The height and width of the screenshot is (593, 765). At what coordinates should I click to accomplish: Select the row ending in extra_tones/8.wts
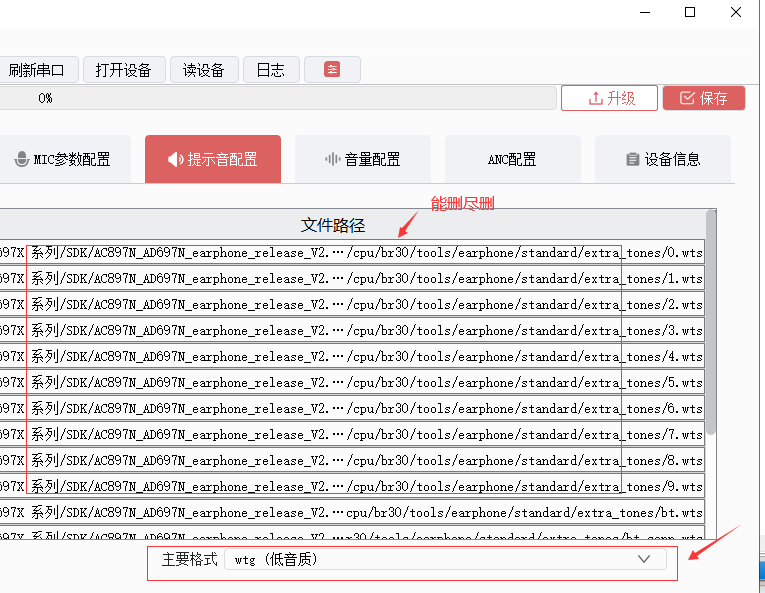point(352,460)
